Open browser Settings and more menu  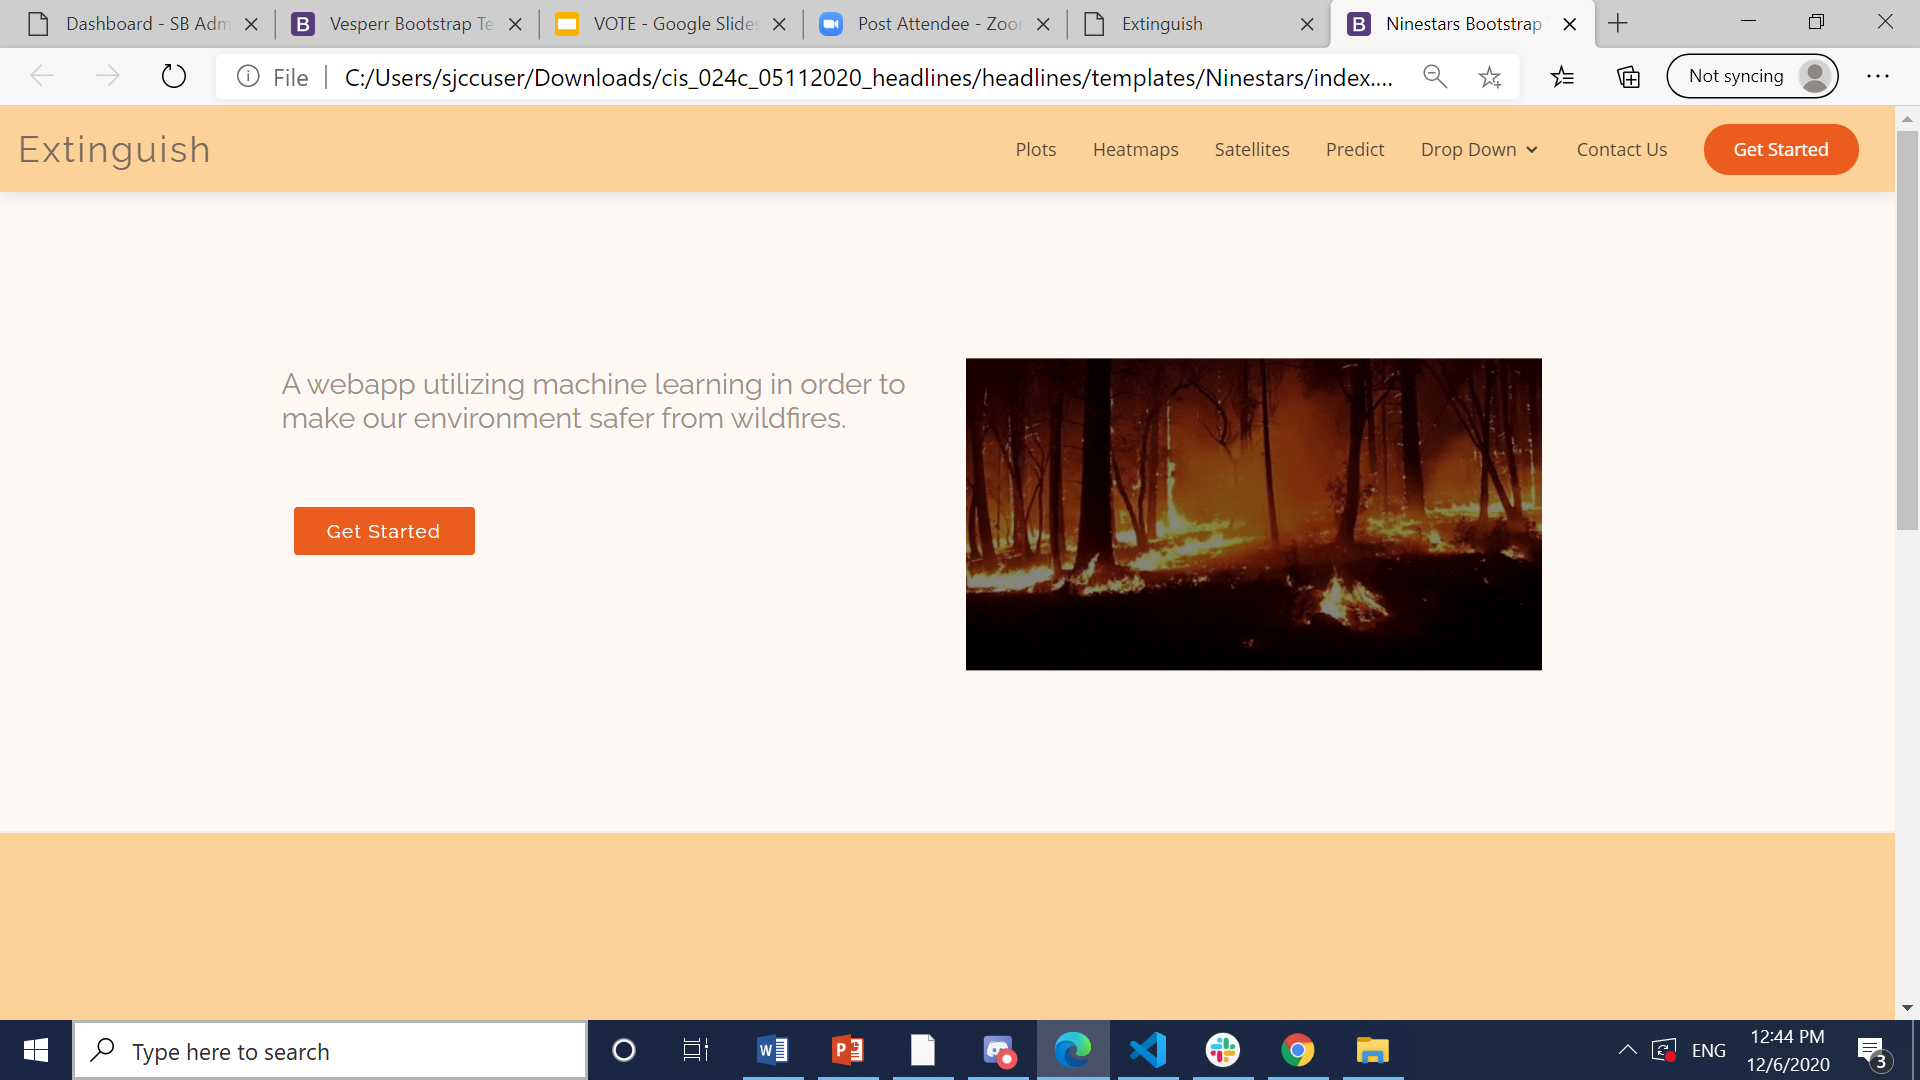click(1878, 77)
